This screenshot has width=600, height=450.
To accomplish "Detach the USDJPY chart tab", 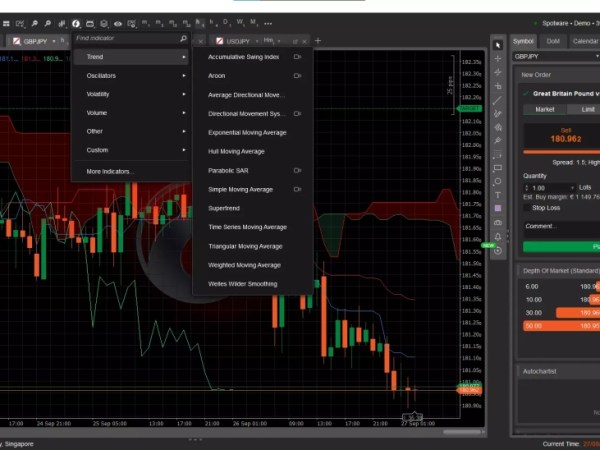I will tap(295, 41).
